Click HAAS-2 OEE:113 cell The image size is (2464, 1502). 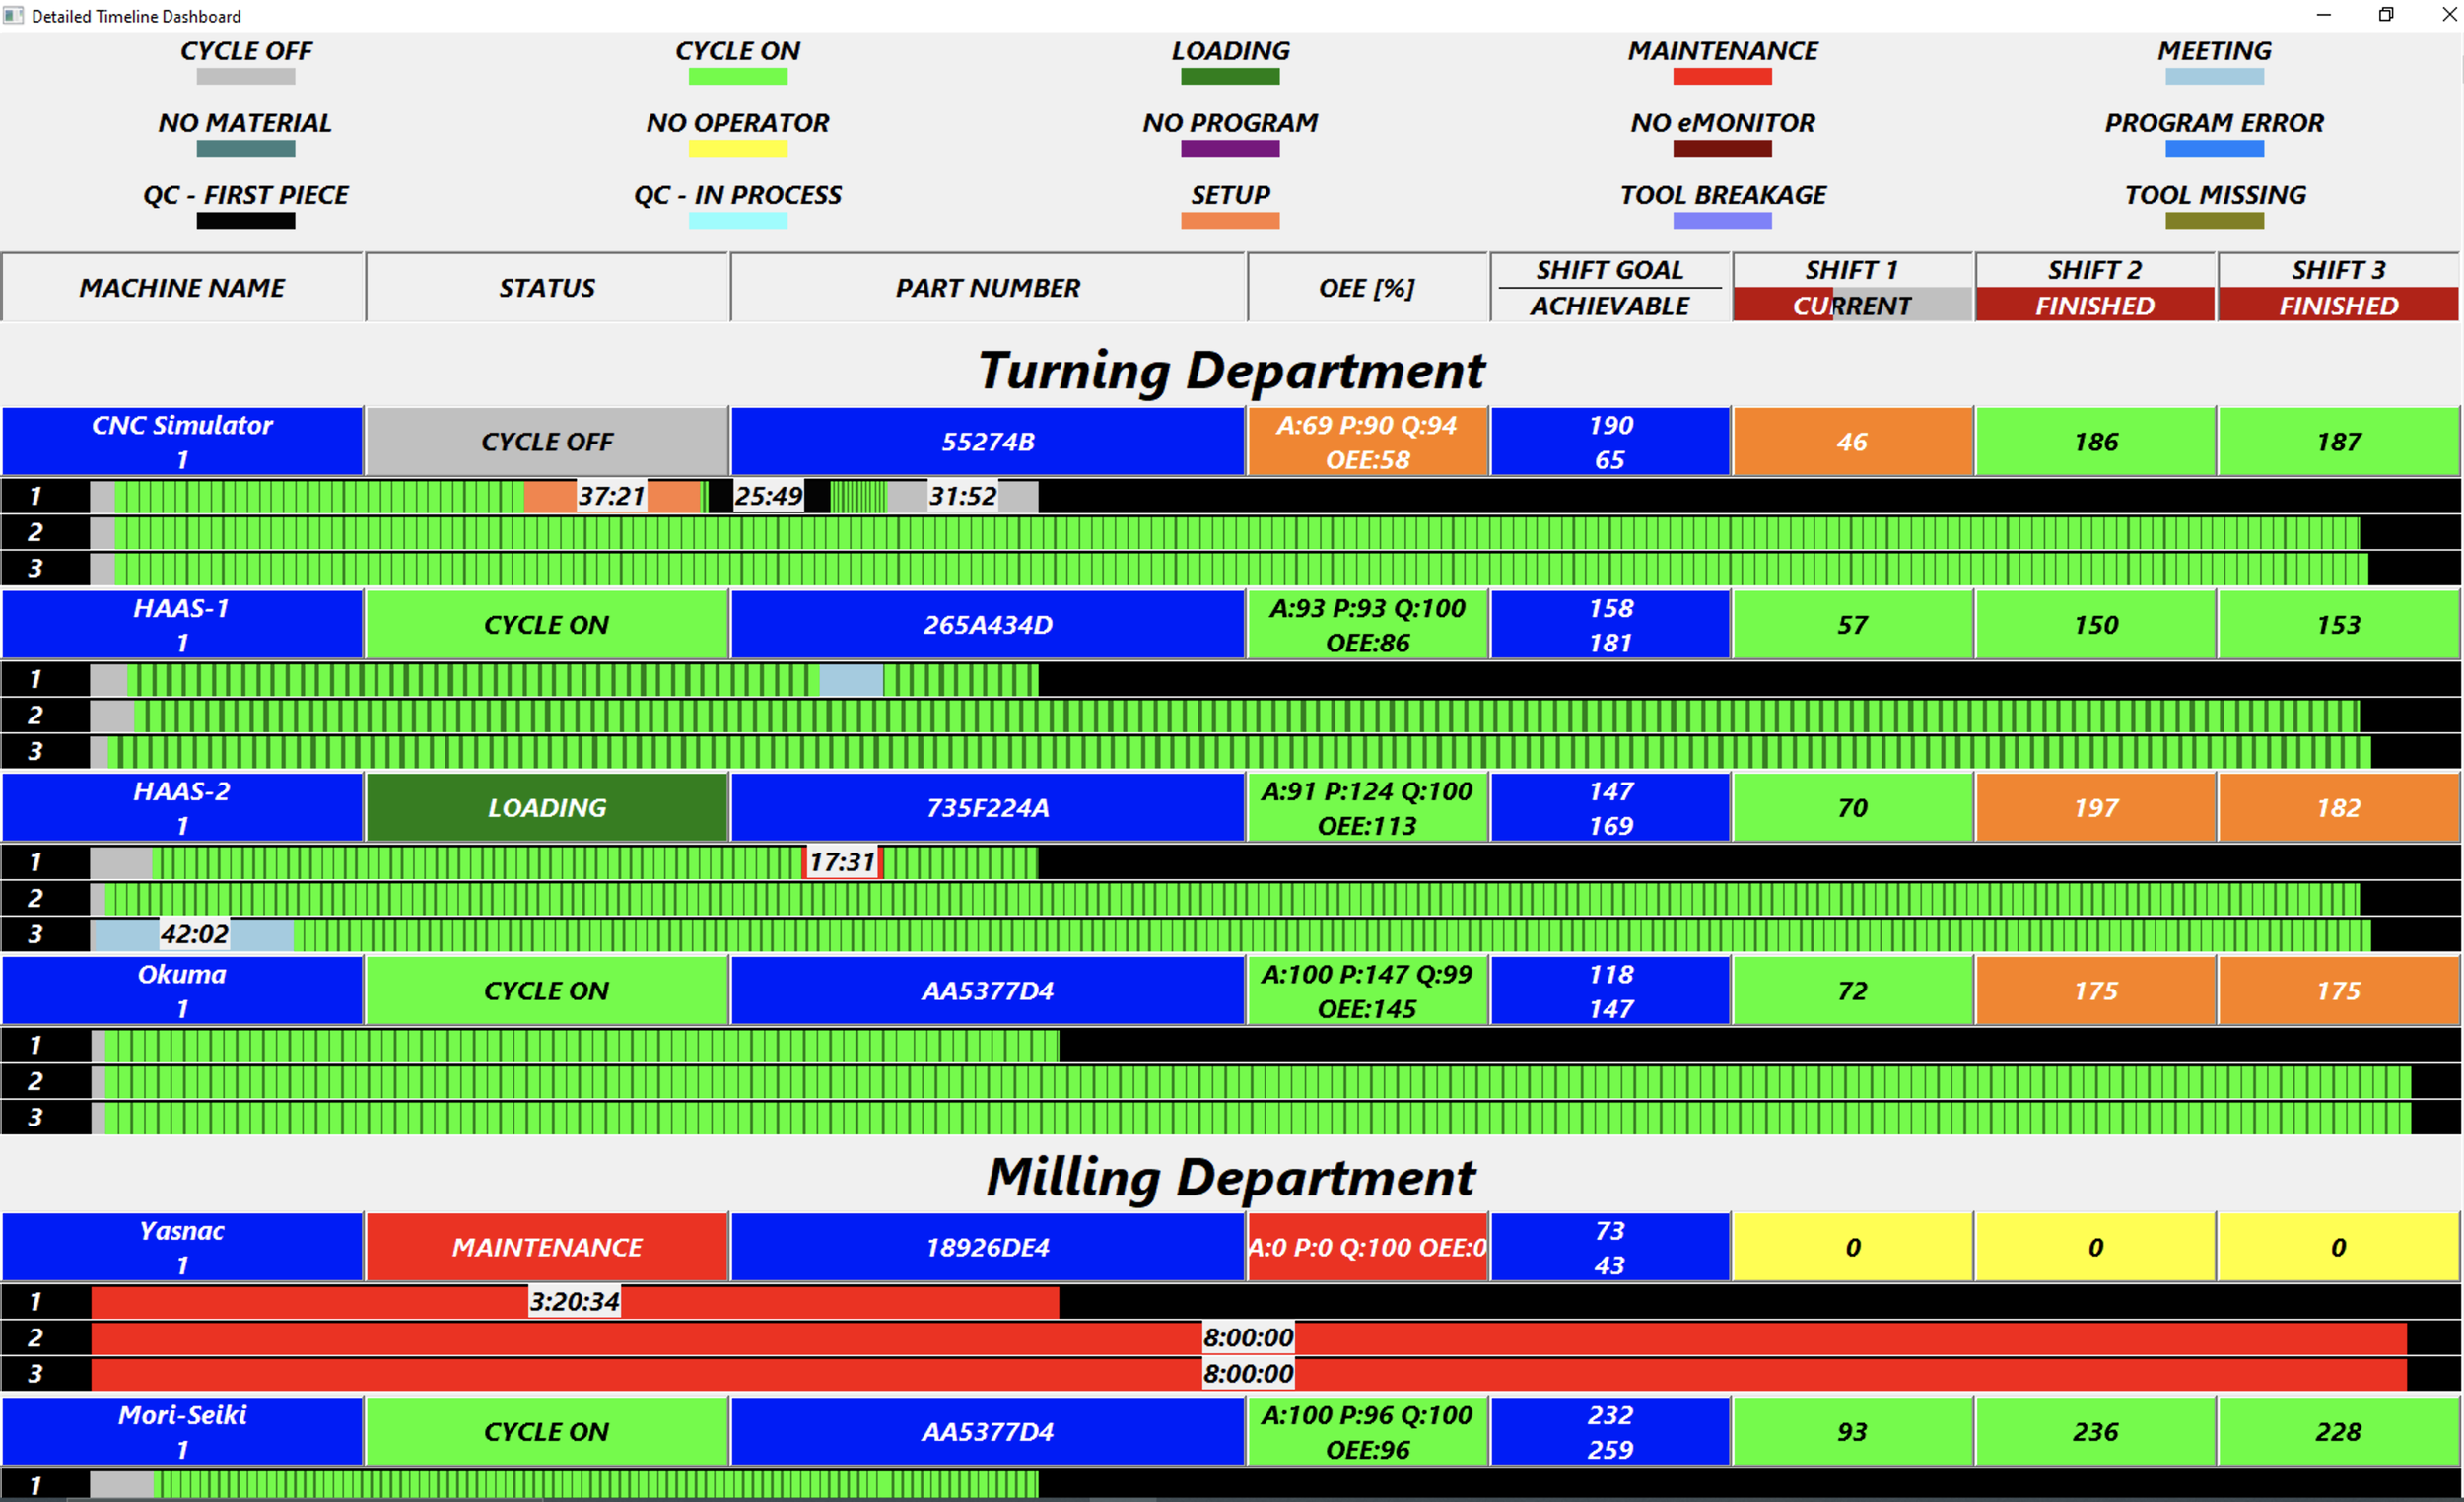[x=1367, y=807]
